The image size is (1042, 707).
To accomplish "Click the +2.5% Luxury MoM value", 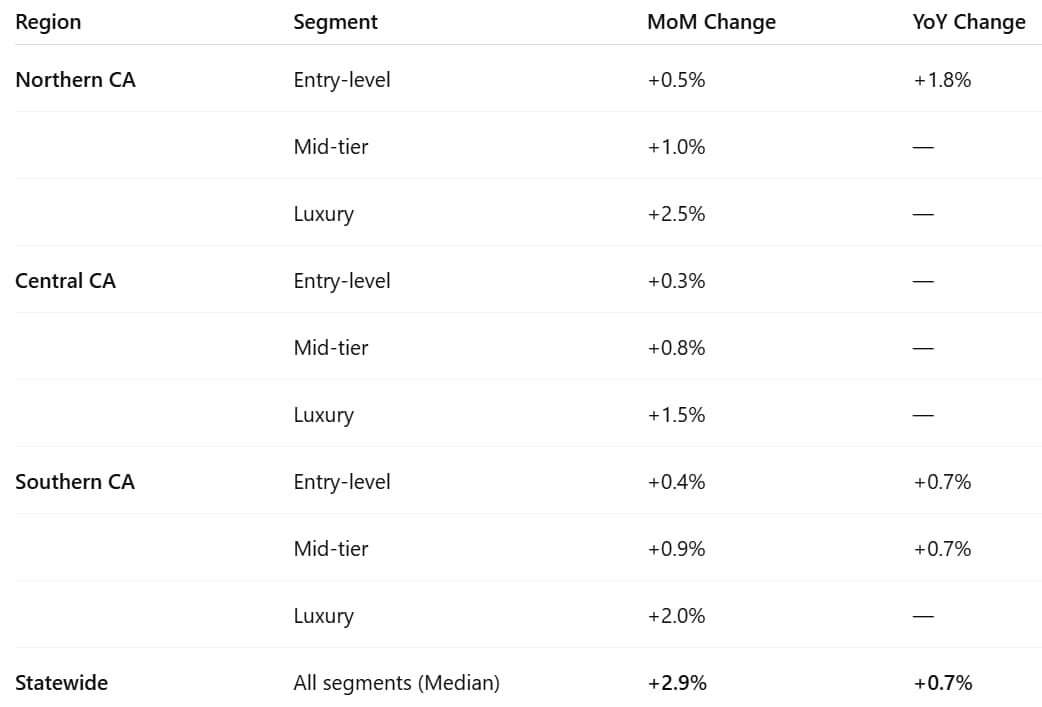I will click(677, 214).
